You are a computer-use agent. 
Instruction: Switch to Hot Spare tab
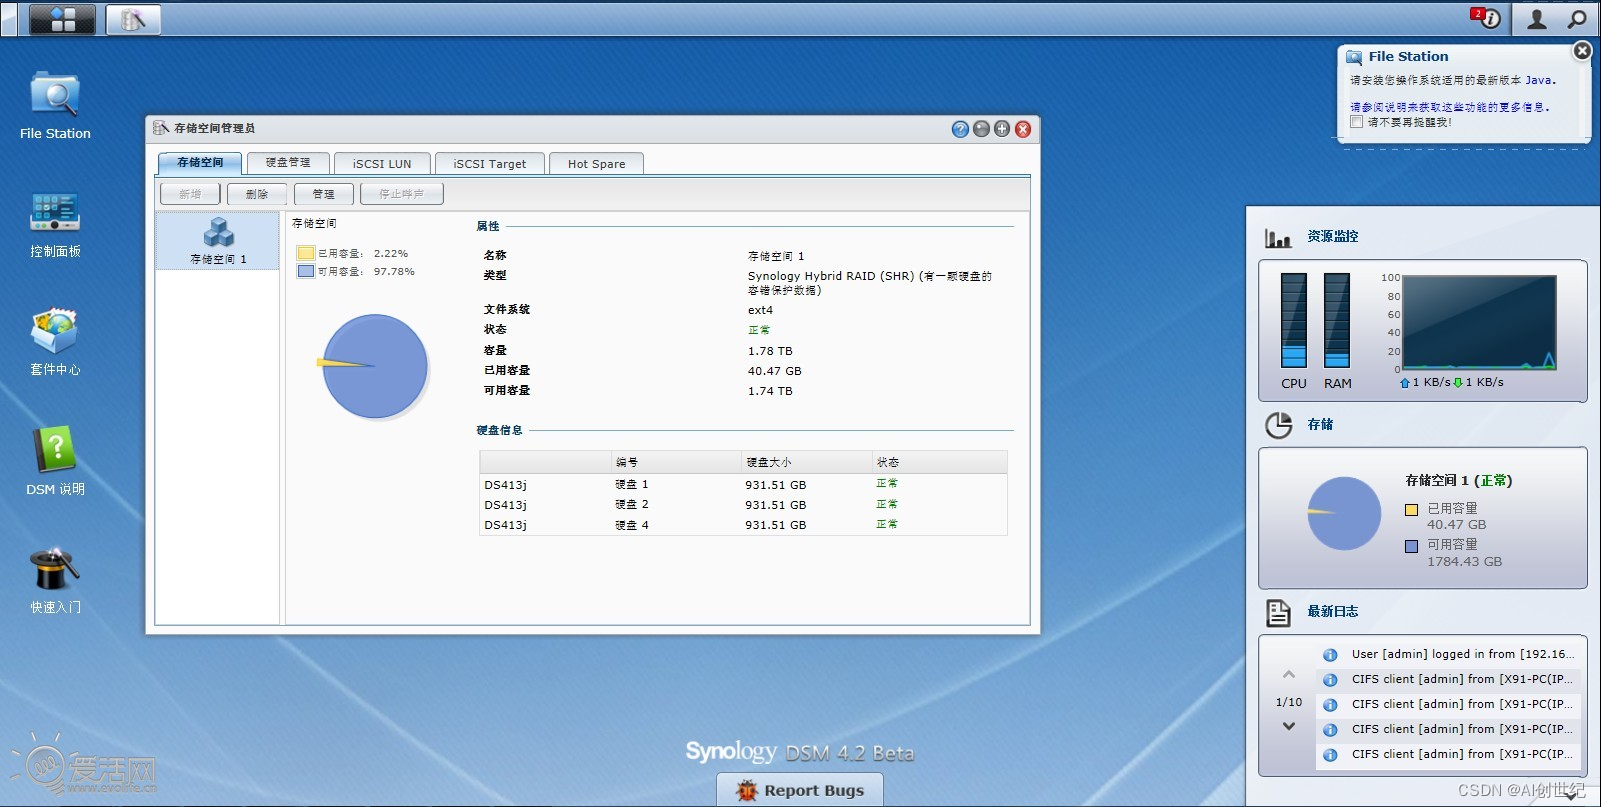(597, 164)
